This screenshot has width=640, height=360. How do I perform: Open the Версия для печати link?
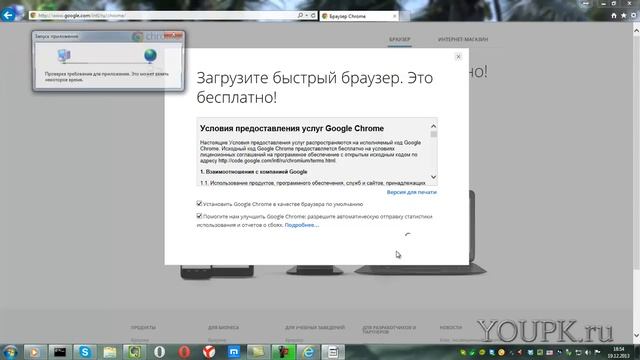411,192
